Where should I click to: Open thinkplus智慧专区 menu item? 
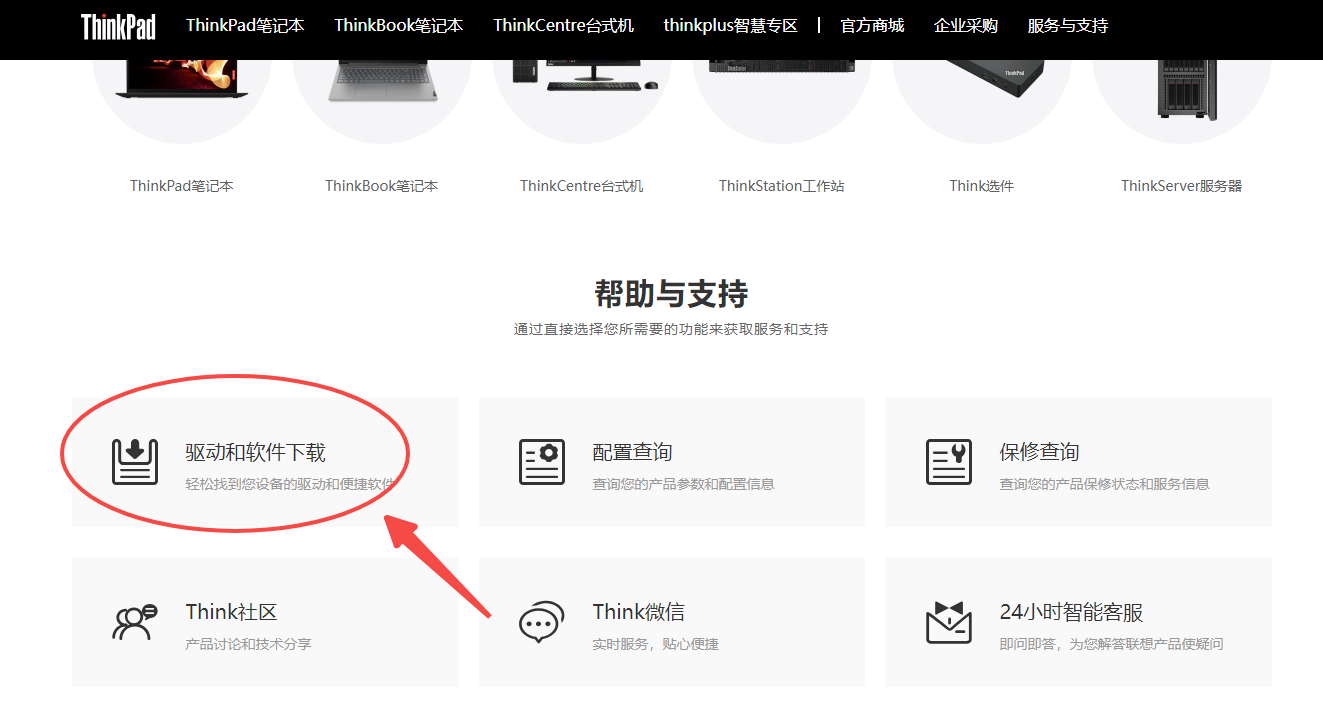coord(730,26)
